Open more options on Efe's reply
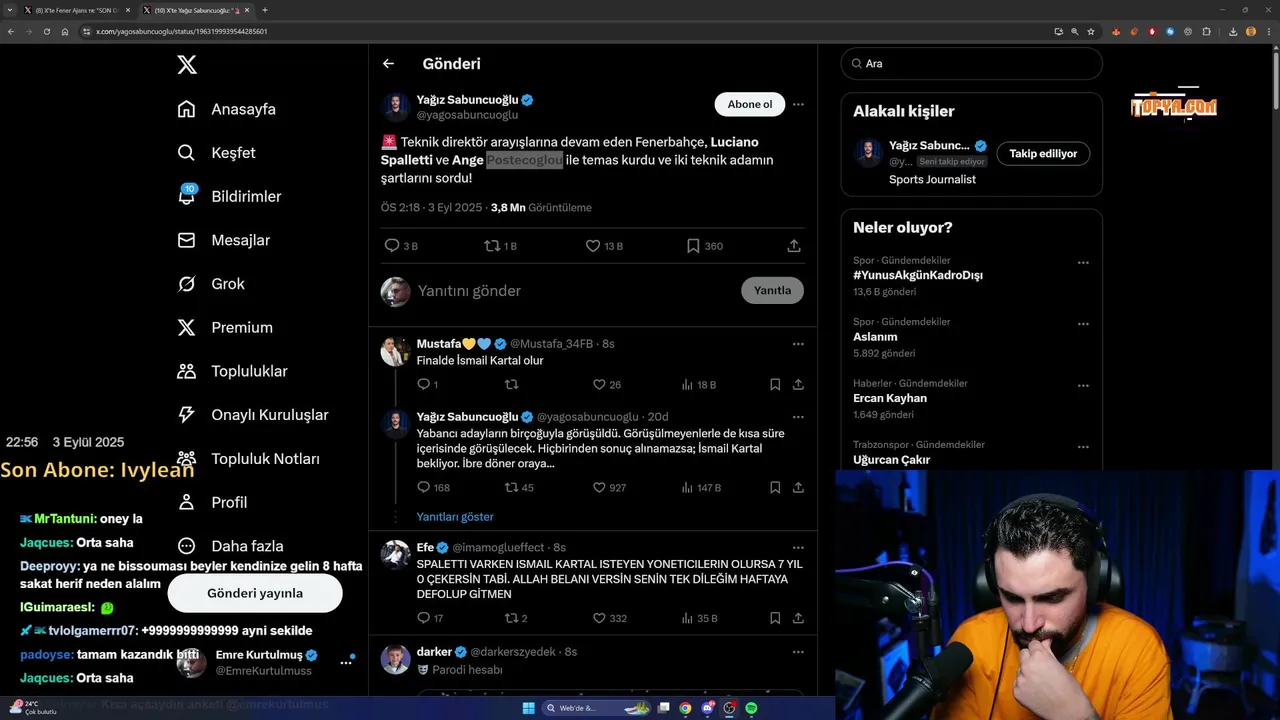The height and width of the screenshot is (720, 1280). click(798, 548)
